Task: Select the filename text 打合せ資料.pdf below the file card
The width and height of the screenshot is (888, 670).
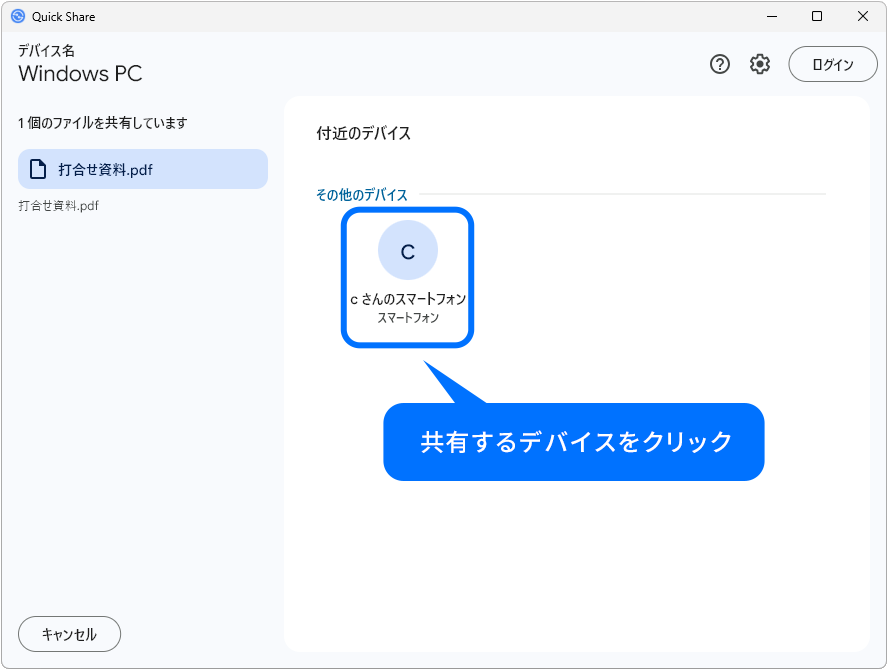Action: (58, 205)
